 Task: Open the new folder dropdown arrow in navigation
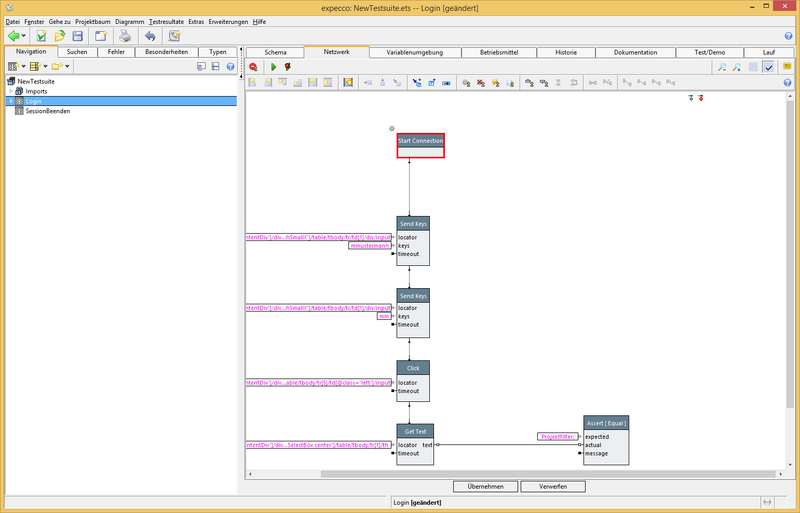[x=67, y=67]
